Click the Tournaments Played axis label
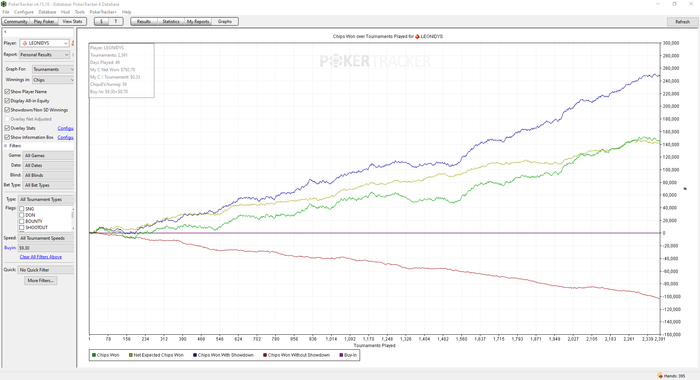The image size is (700, 380). tap(374, 346)
